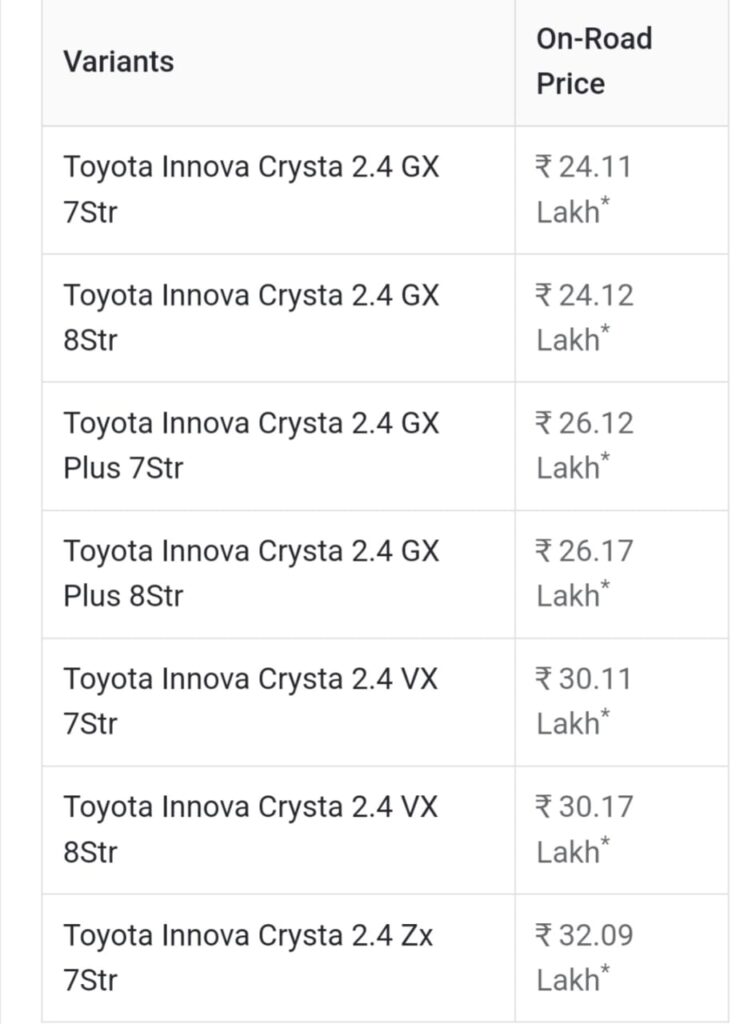
Task: Click the rupee symbol beside 30.11
Action: (545, 679)
